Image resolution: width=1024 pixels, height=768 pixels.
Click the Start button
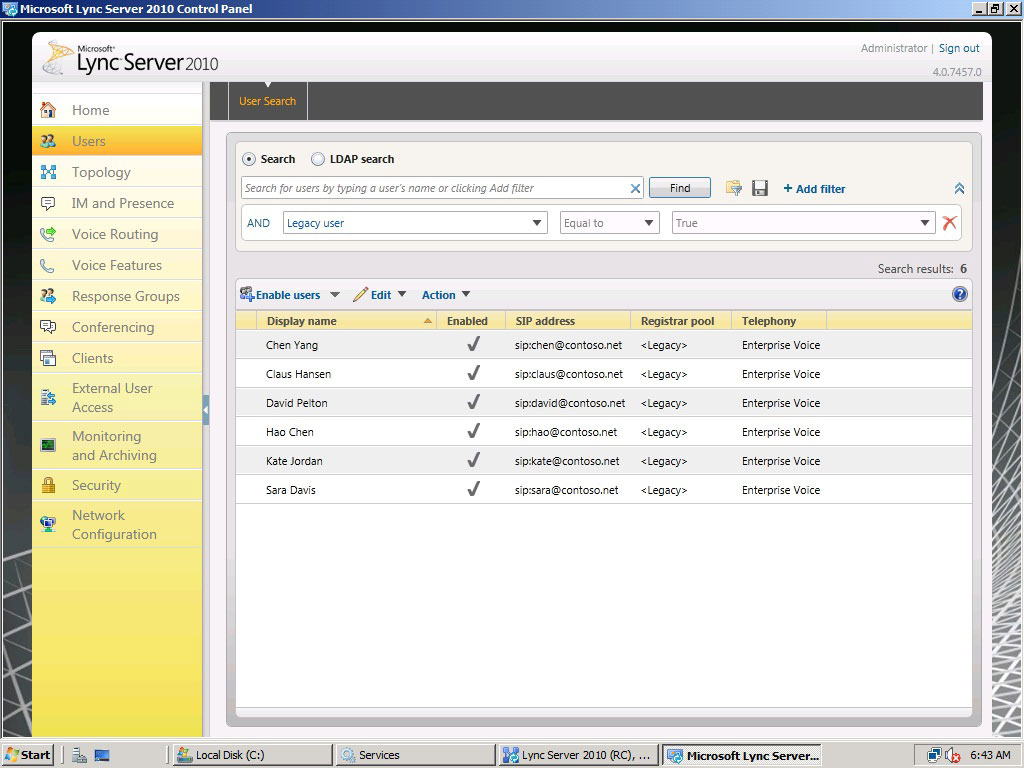click(27, 755)
